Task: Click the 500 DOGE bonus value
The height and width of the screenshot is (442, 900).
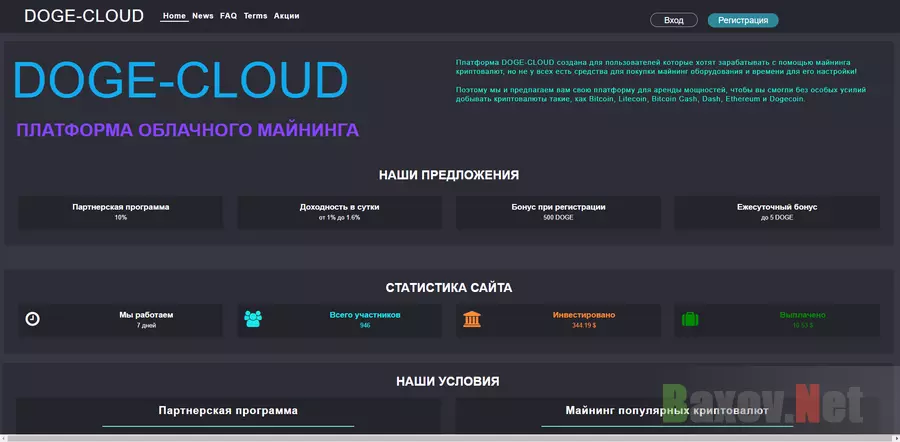Action: pos(558,218)
